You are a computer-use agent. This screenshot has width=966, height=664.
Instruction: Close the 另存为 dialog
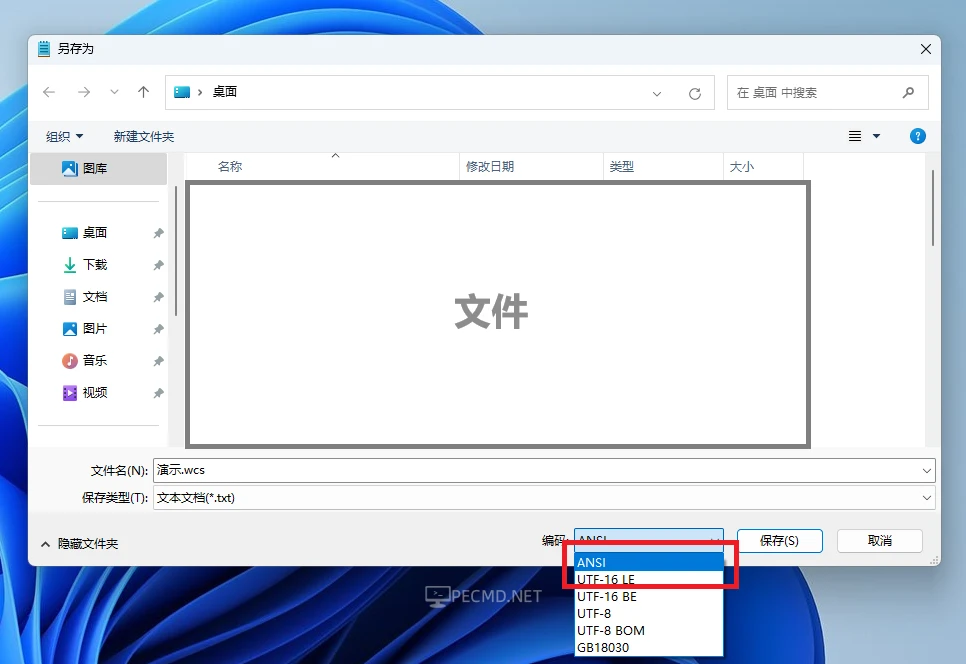pyautogui.click(x=925, y=49)
